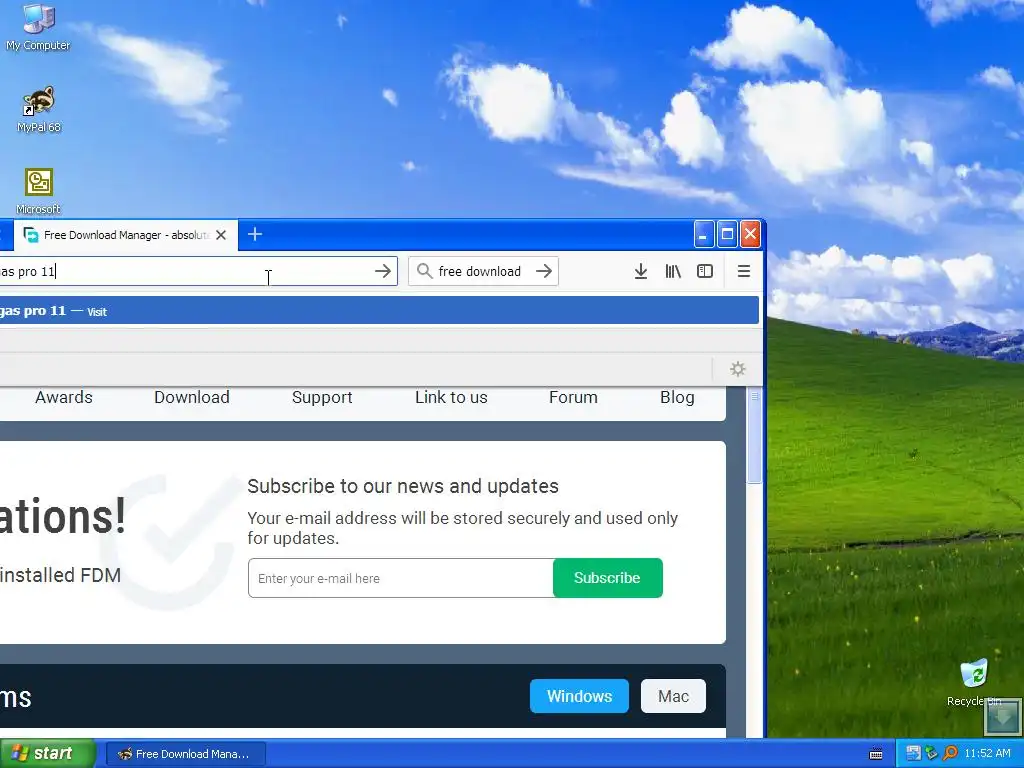Screen dimensions: 1024x768
Task: Open the Recycle Bin on the desktop
Action: 974,682
